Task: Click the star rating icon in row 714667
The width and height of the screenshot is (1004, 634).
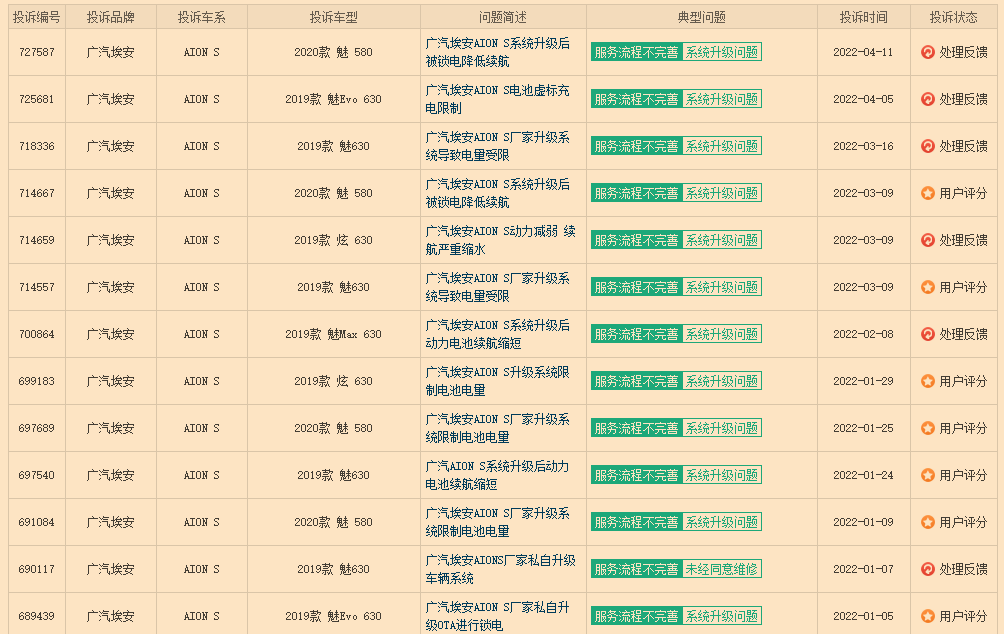Action: coord(927,193)
